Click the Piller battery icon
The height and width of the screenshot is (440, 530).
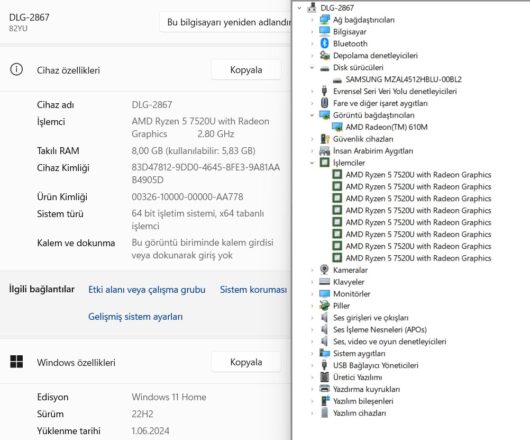[x=324, y=305]
